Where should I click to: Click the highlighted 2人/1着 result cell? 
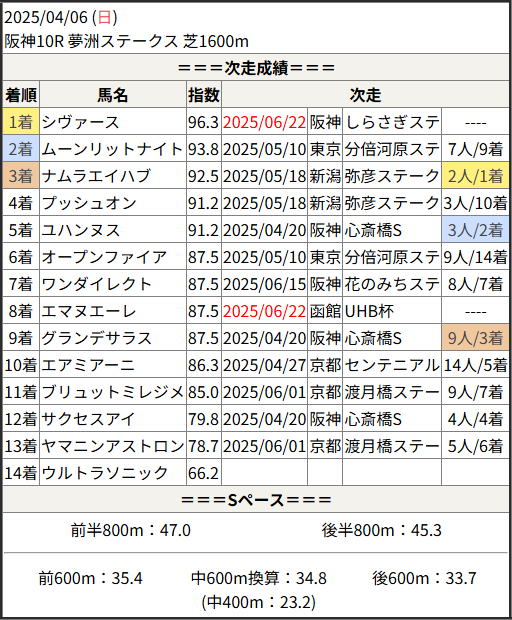tap(475, 176)
